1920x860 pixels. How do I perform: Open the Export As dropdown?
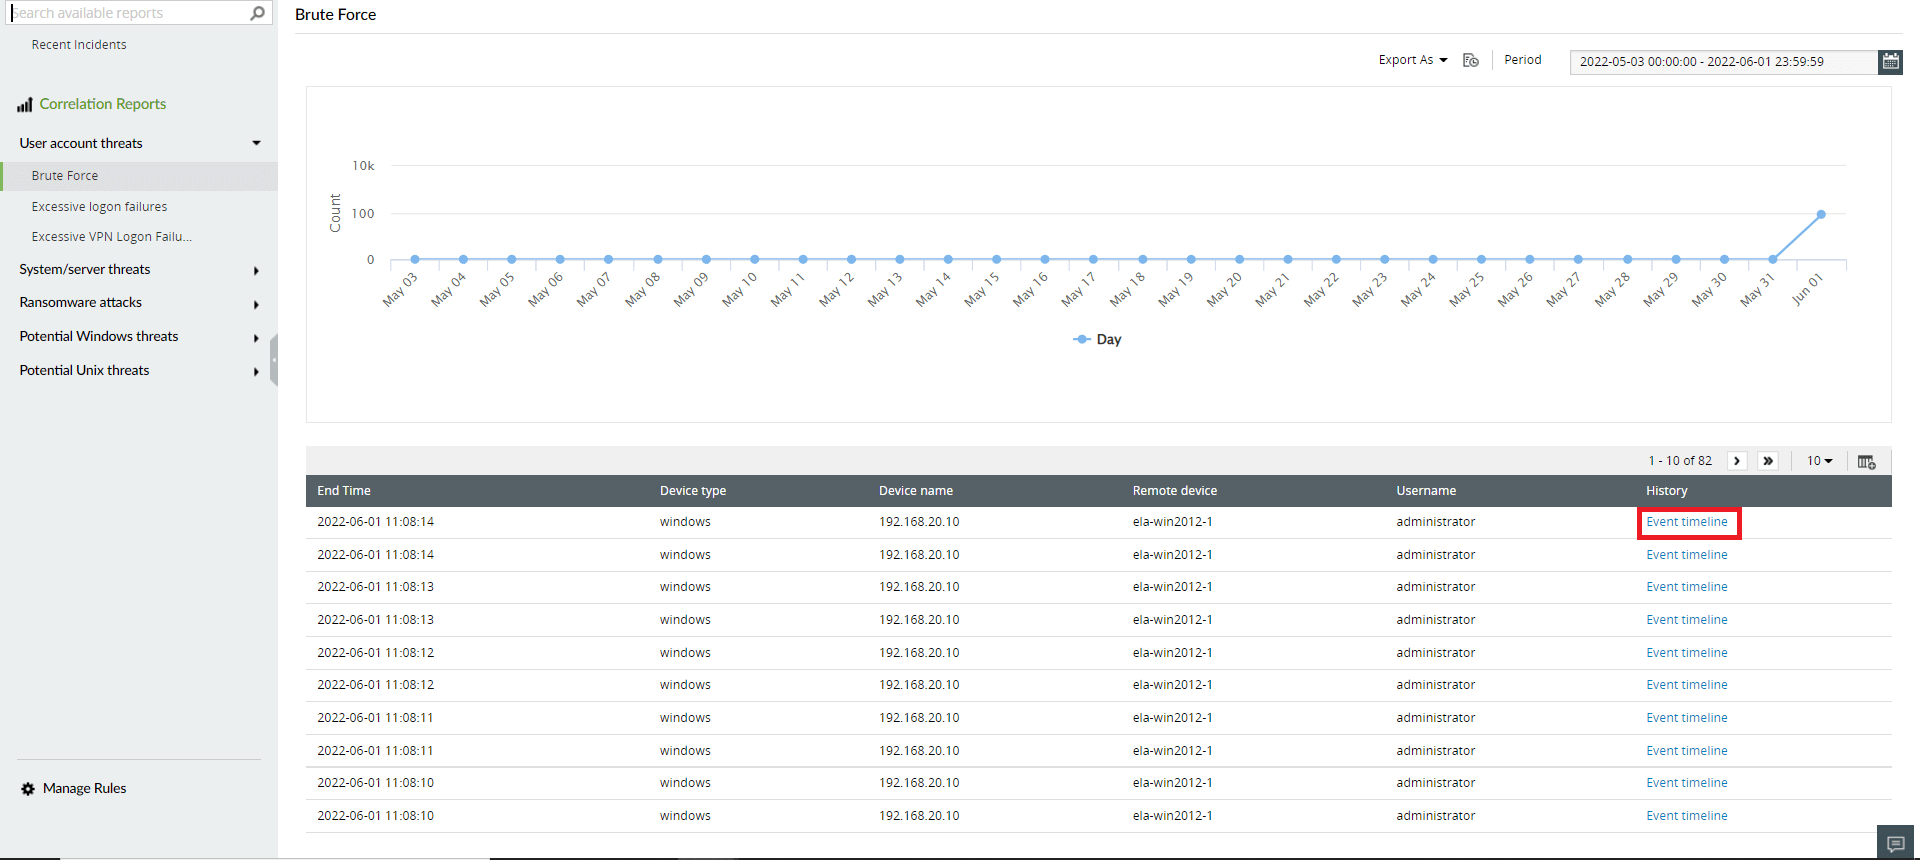coord(1413,60)
